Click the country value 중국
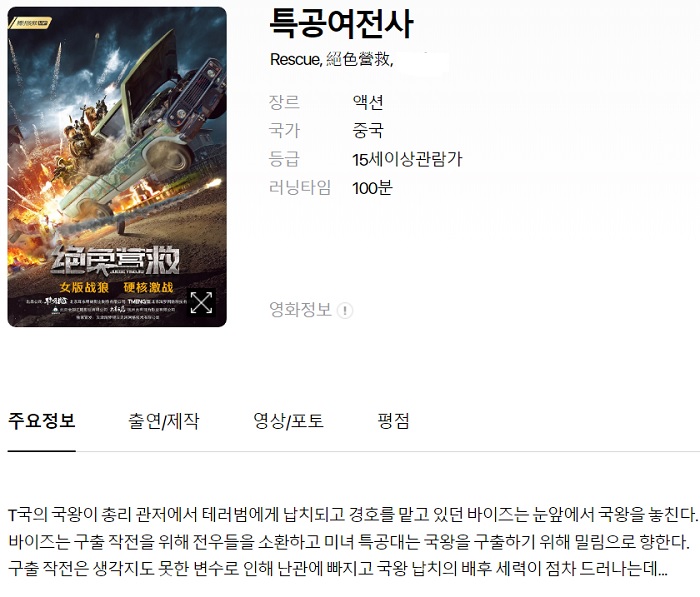 (368, 130)
